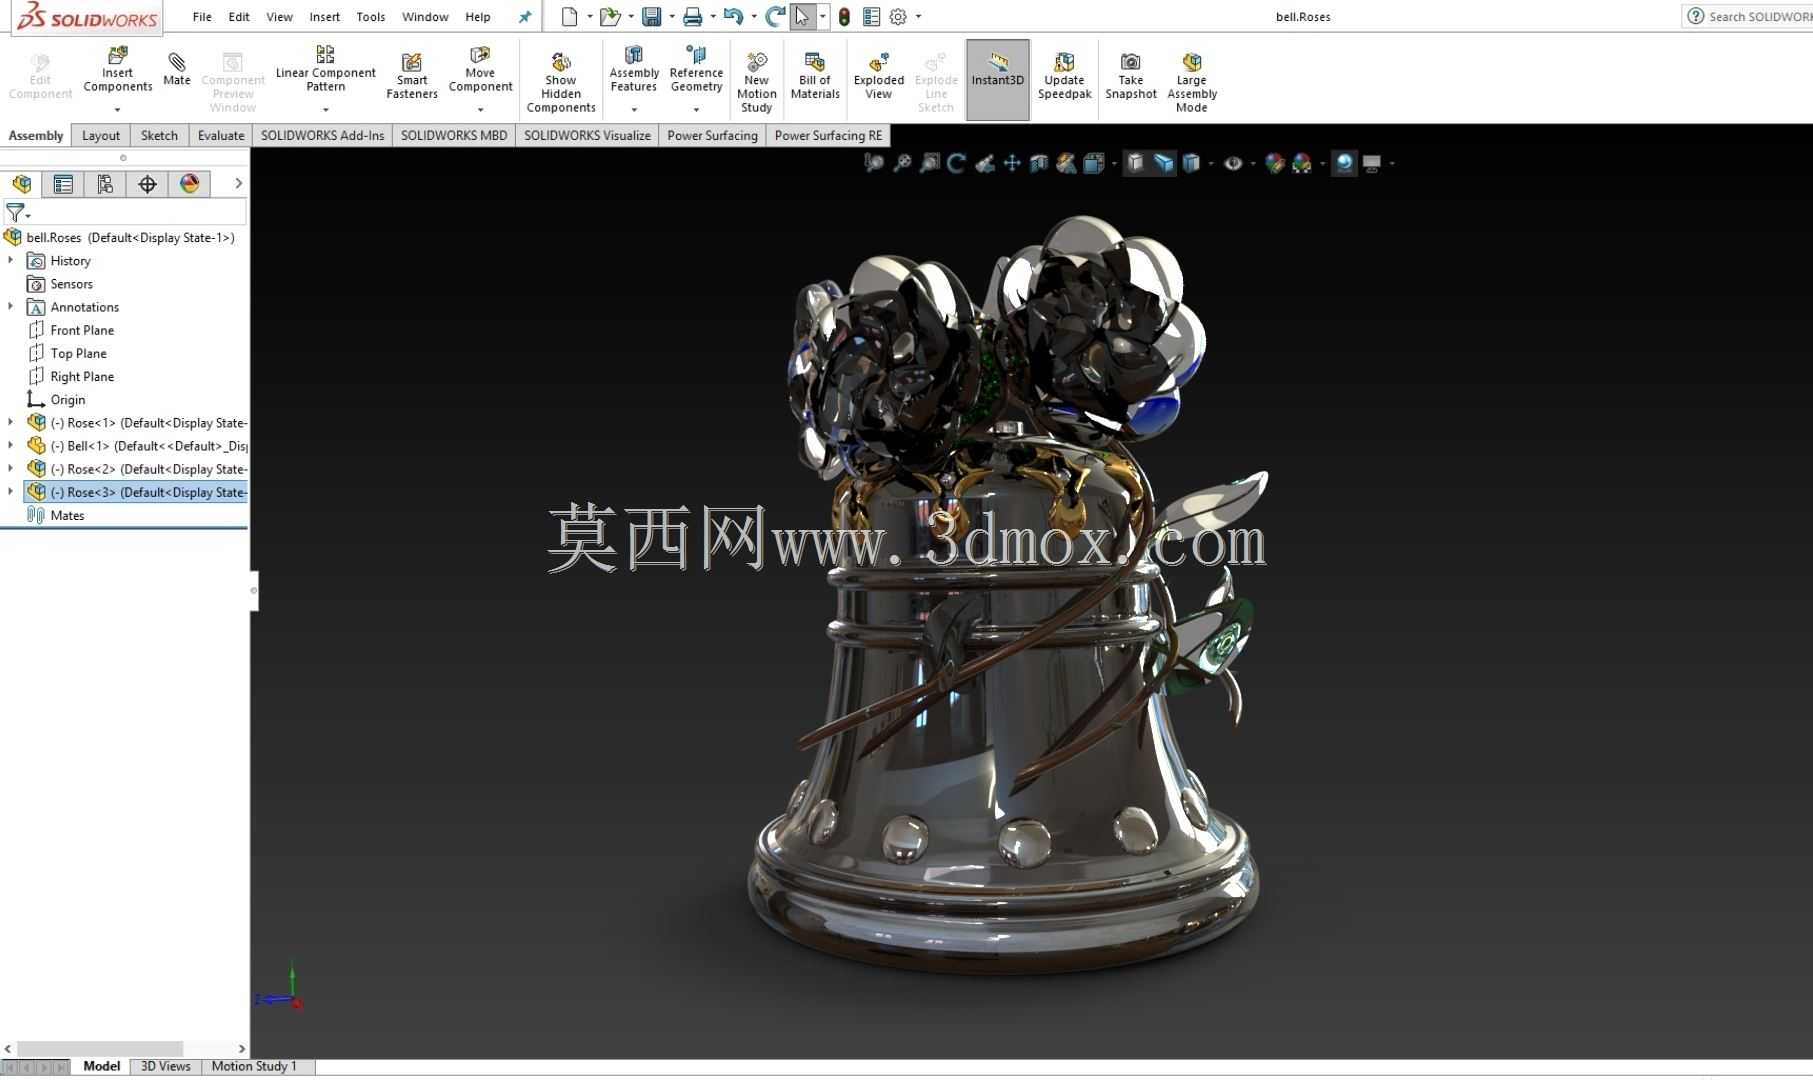Select the Top Plane item
This screenshot has height=1080, width=1813.
click(x=78, y=353)
